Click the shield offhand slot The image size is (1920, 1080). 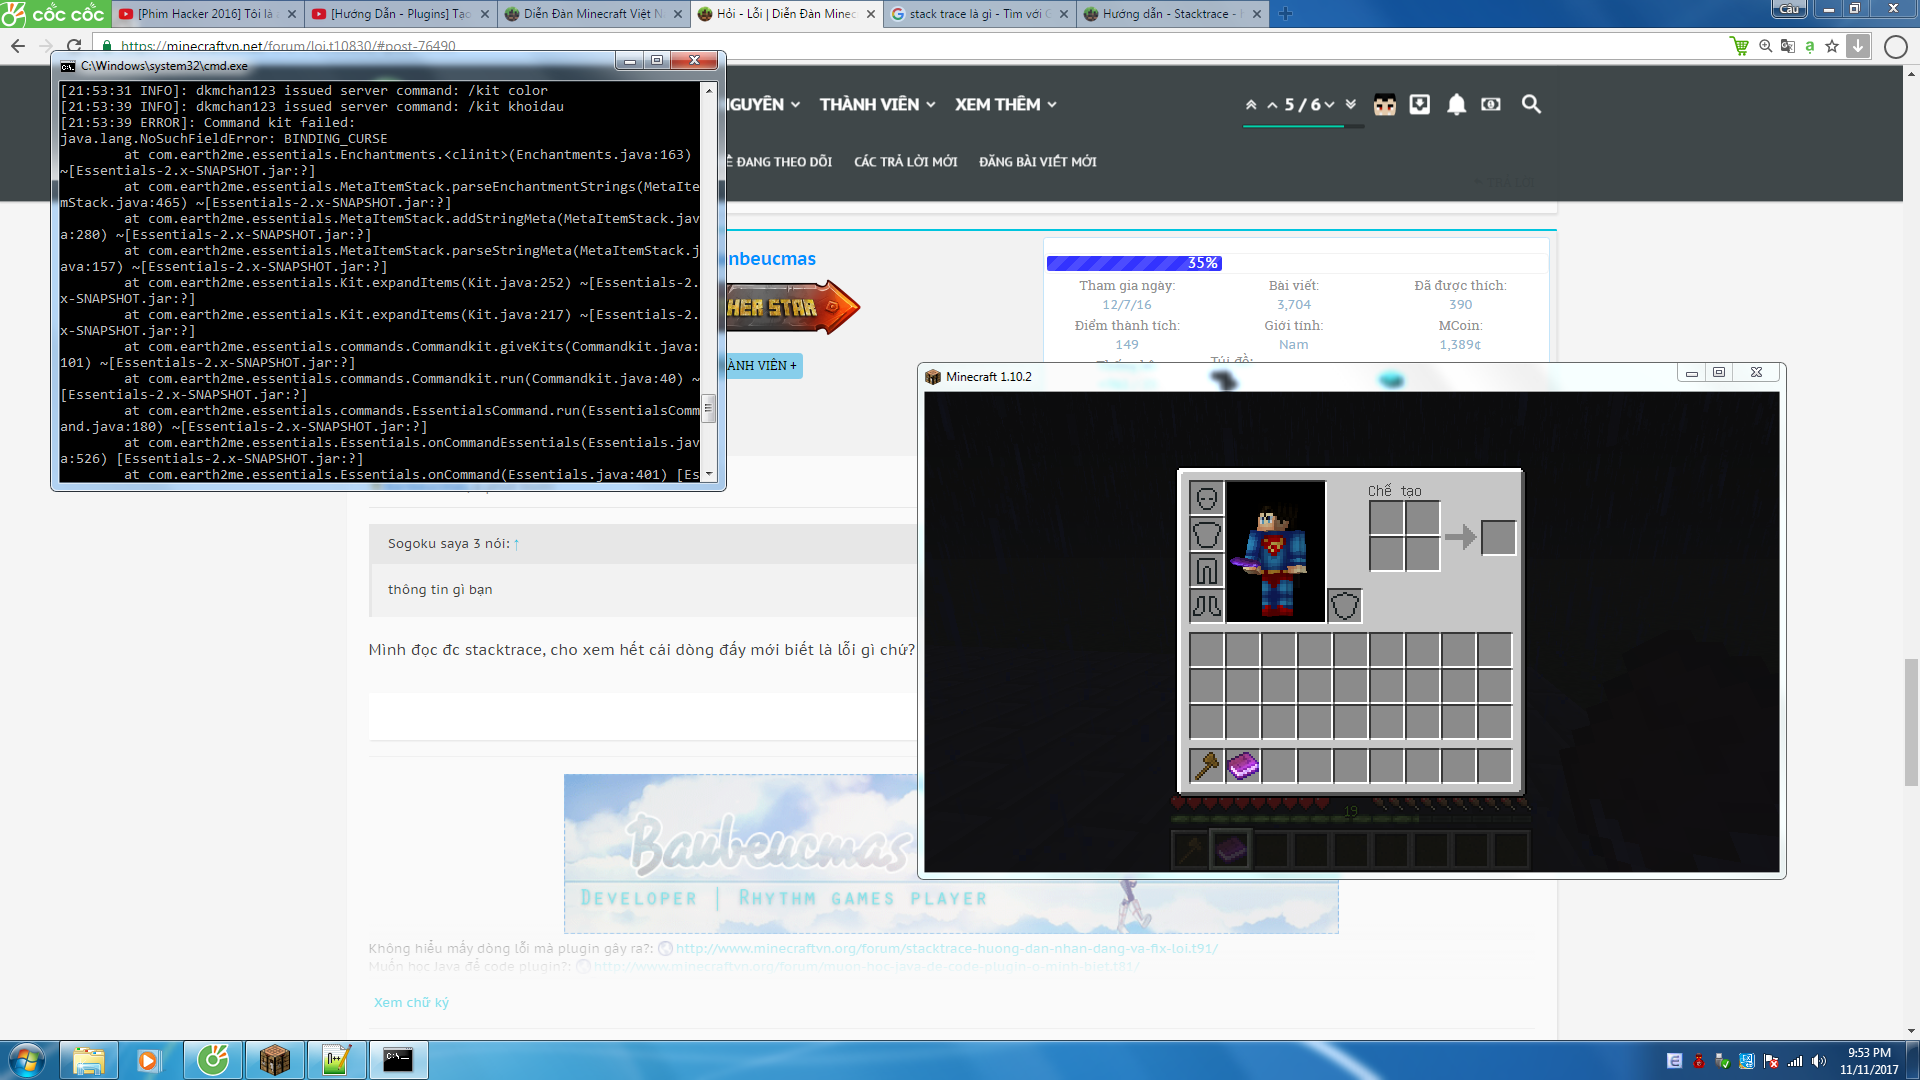point(1345,606)
